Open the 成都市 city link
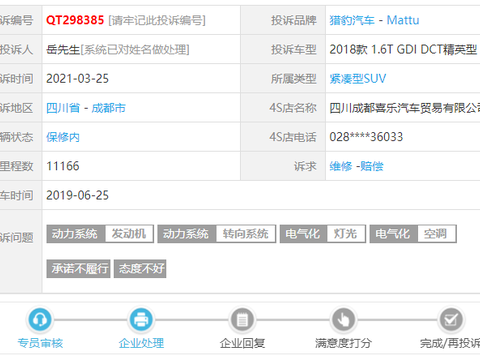The width and height of the screenshot is (480, 360). [109, 108]
